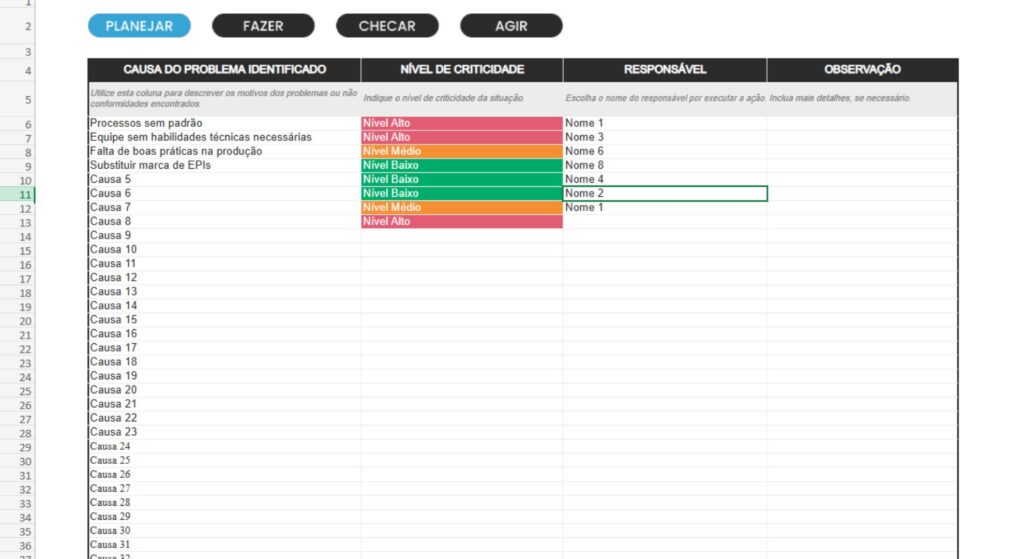Select the 'Processos sem padrão' cell

pyautogui.click(x=224, y=123)
